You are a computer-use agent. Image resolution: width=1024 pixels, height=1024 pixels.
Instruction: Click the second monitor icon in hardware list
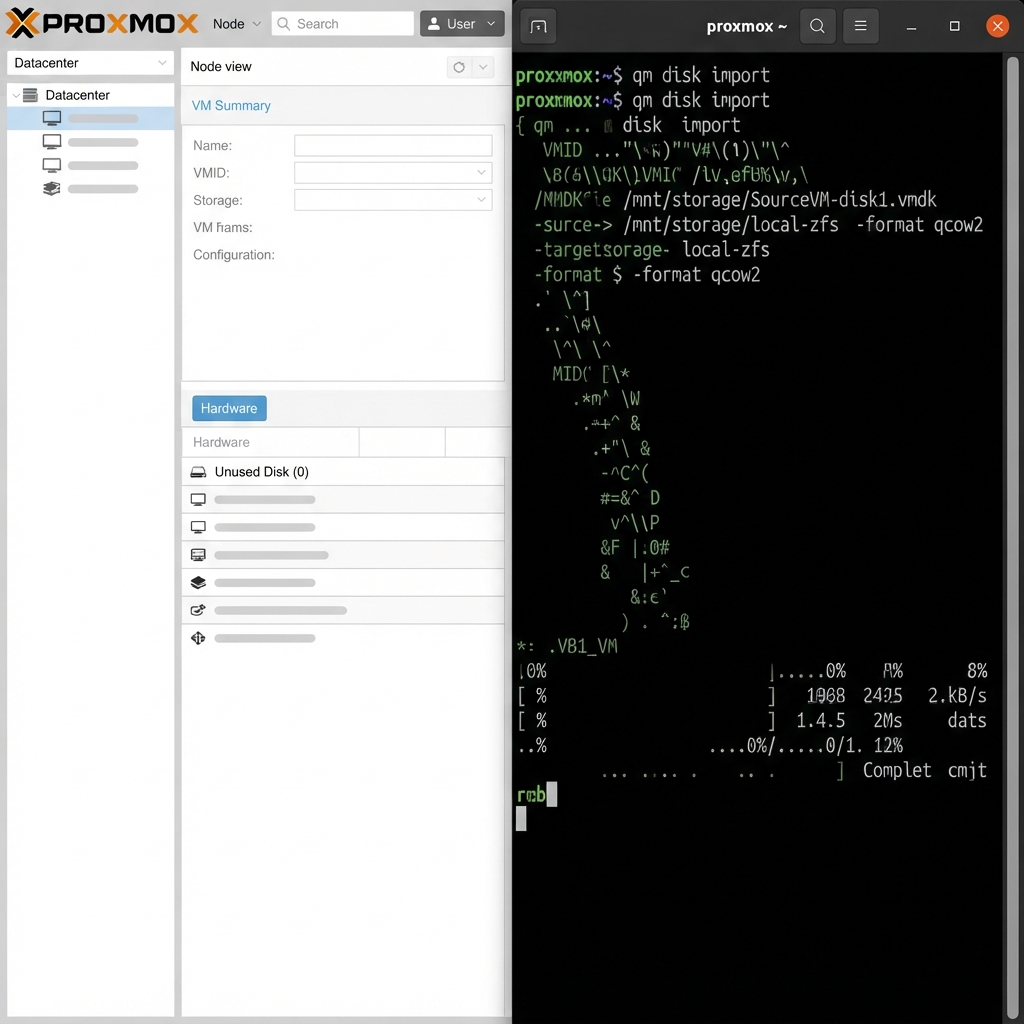coord(198,527)
